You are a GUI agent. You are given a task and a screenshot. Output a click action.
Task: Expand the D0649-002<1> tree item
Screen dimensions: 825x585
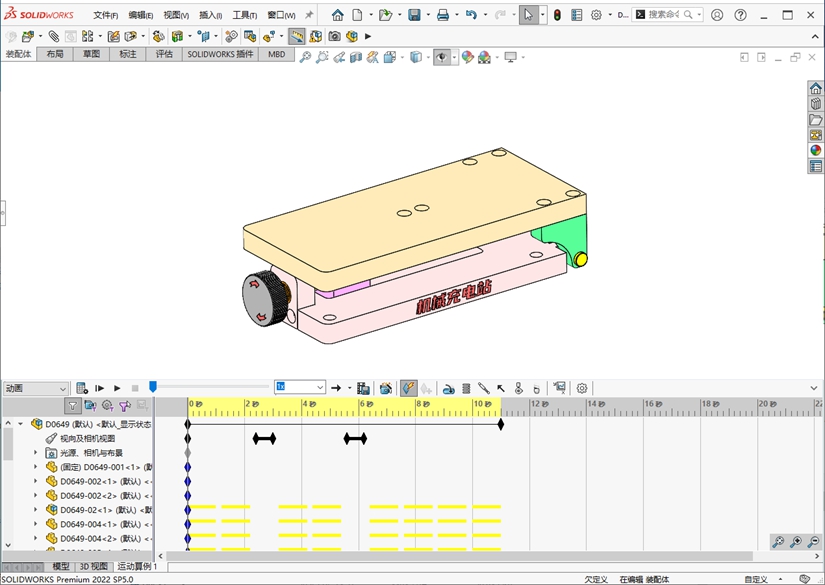[36, 481]
